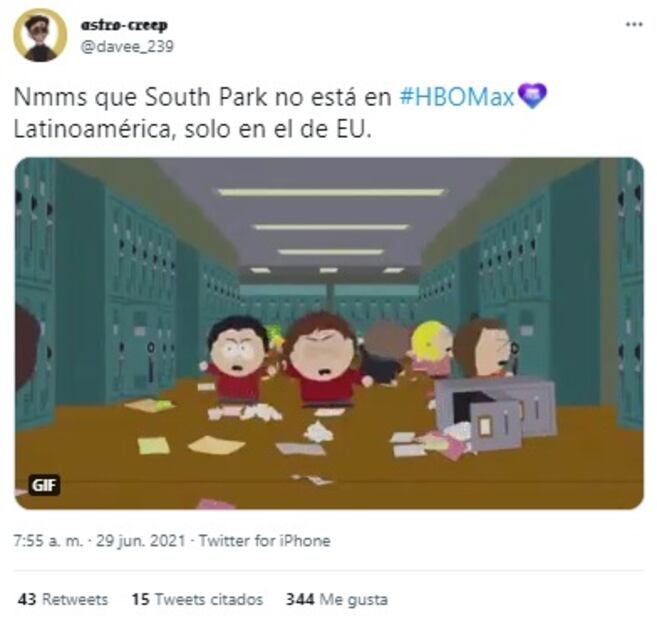Click the purple heart emoji icon

tap(532, 96)
